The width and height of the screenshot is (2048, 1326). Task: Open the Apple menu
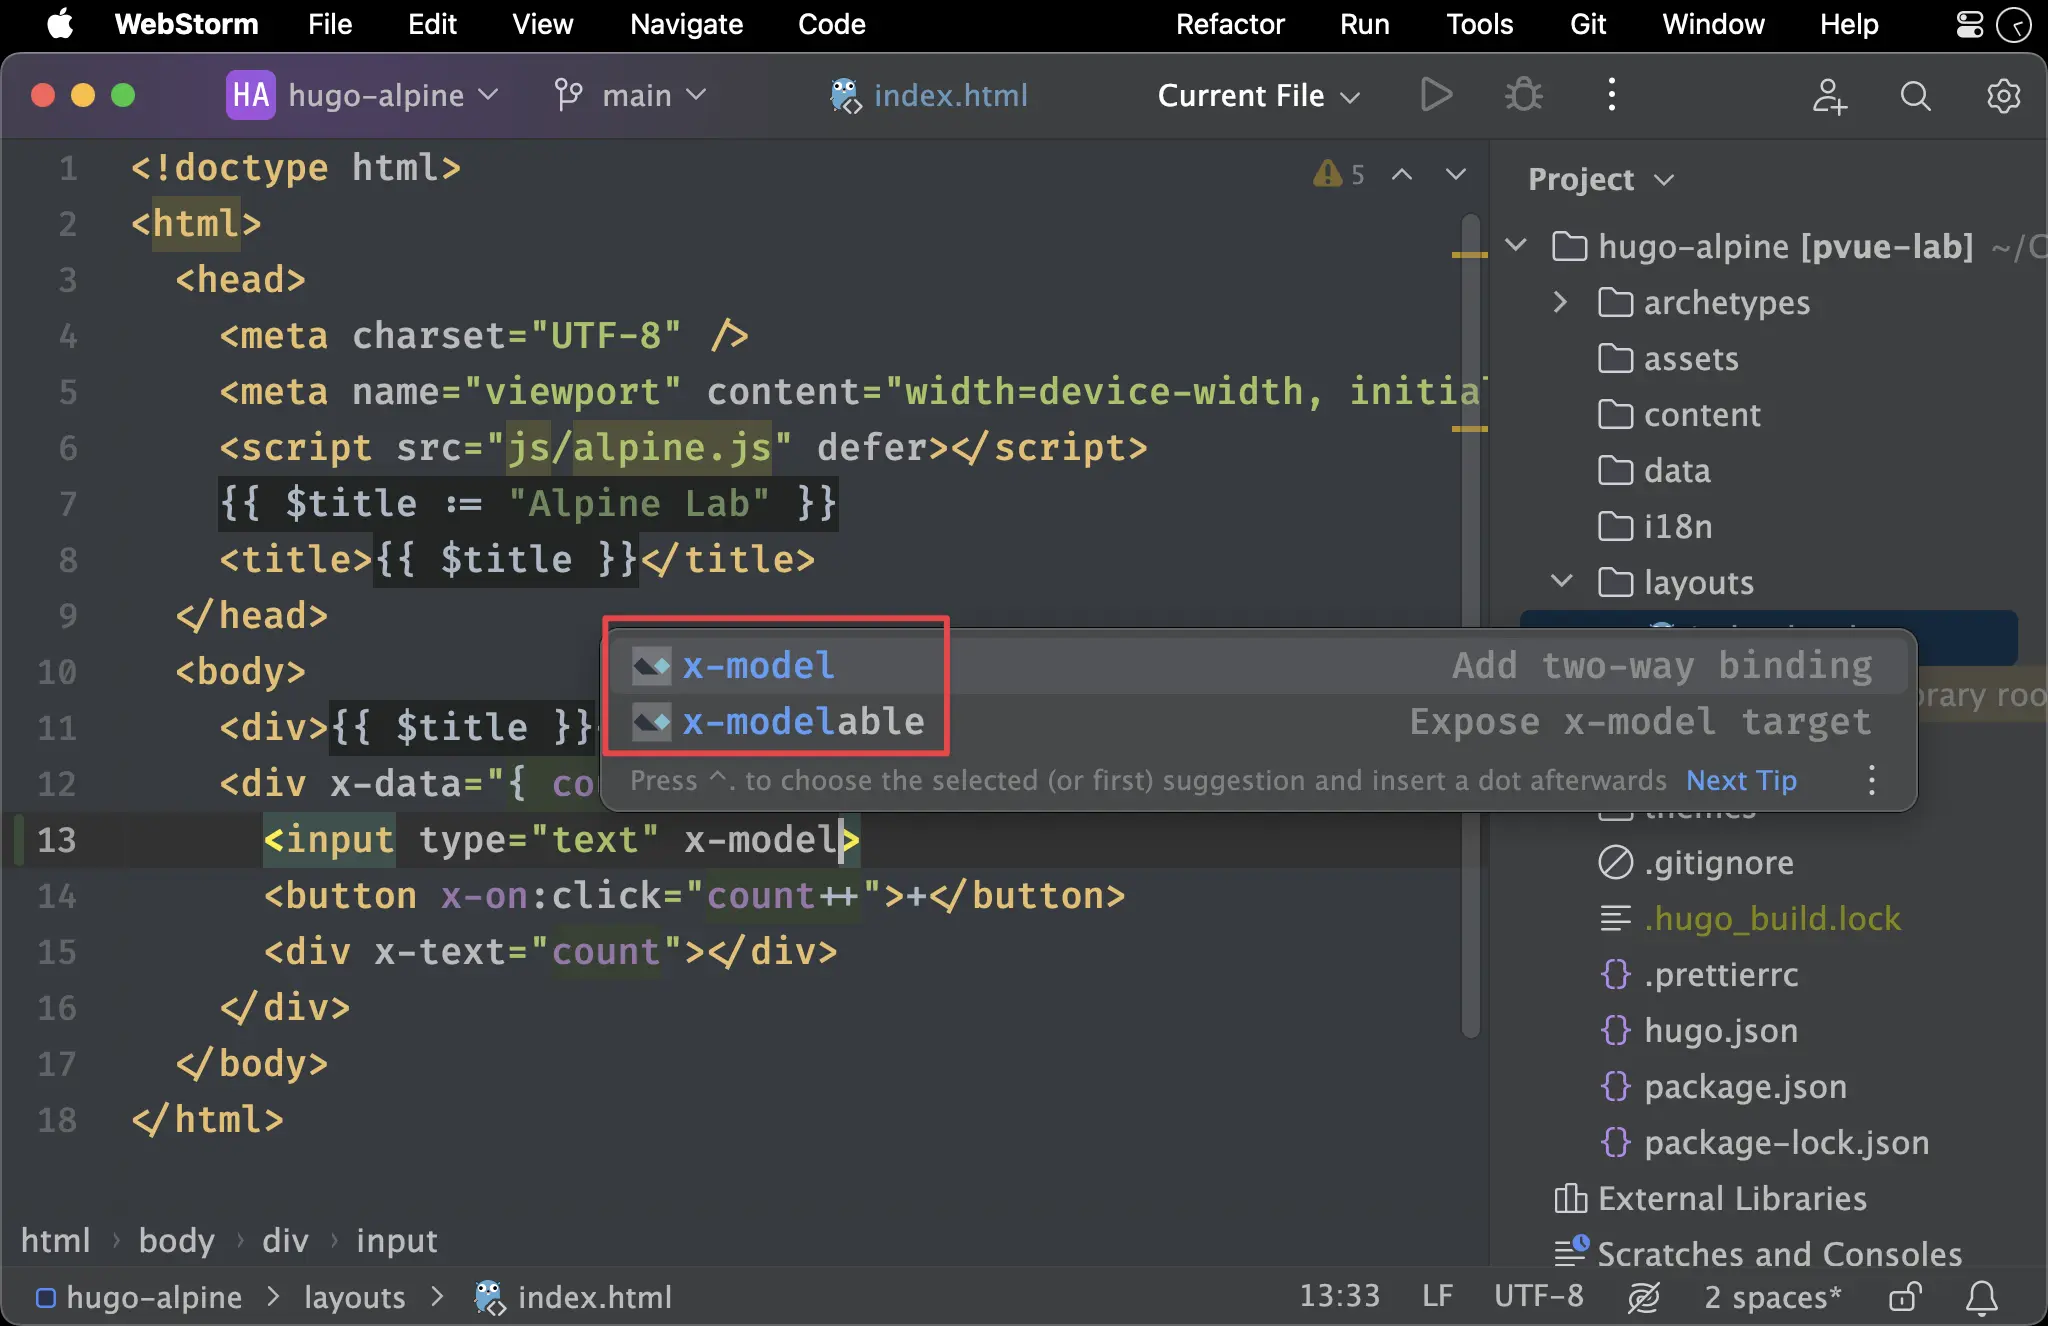[x=60, y=24]
